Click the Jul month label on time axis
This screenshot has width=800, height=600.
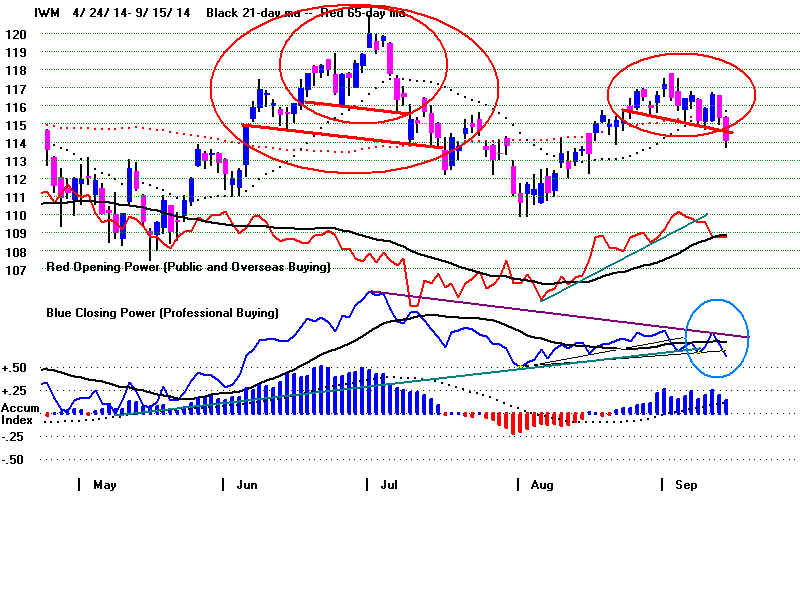pyautogui.click(x=389, y=485)
